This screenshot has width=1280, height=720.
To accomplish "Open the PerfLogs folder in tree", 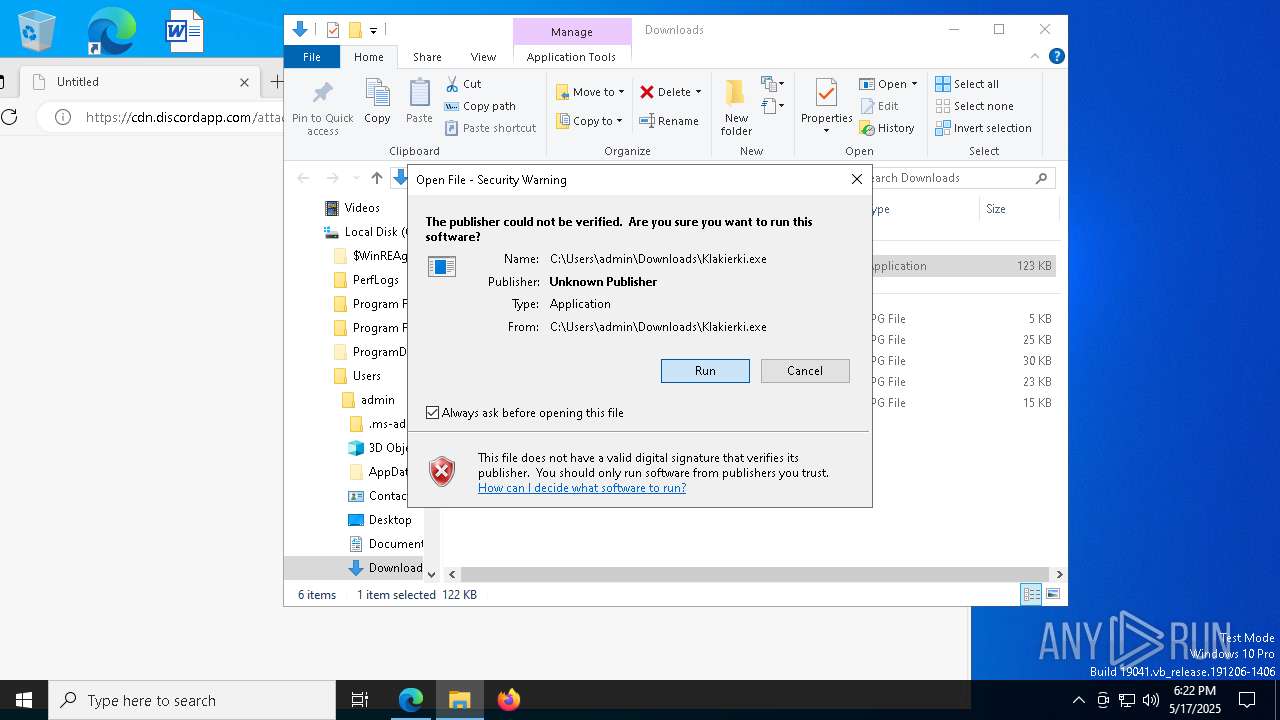I will (x=366, y=280).
